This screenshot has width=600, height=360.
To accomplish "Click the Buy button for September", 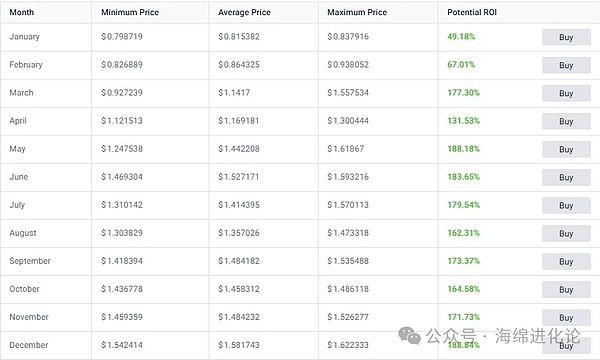I will 566,261.
